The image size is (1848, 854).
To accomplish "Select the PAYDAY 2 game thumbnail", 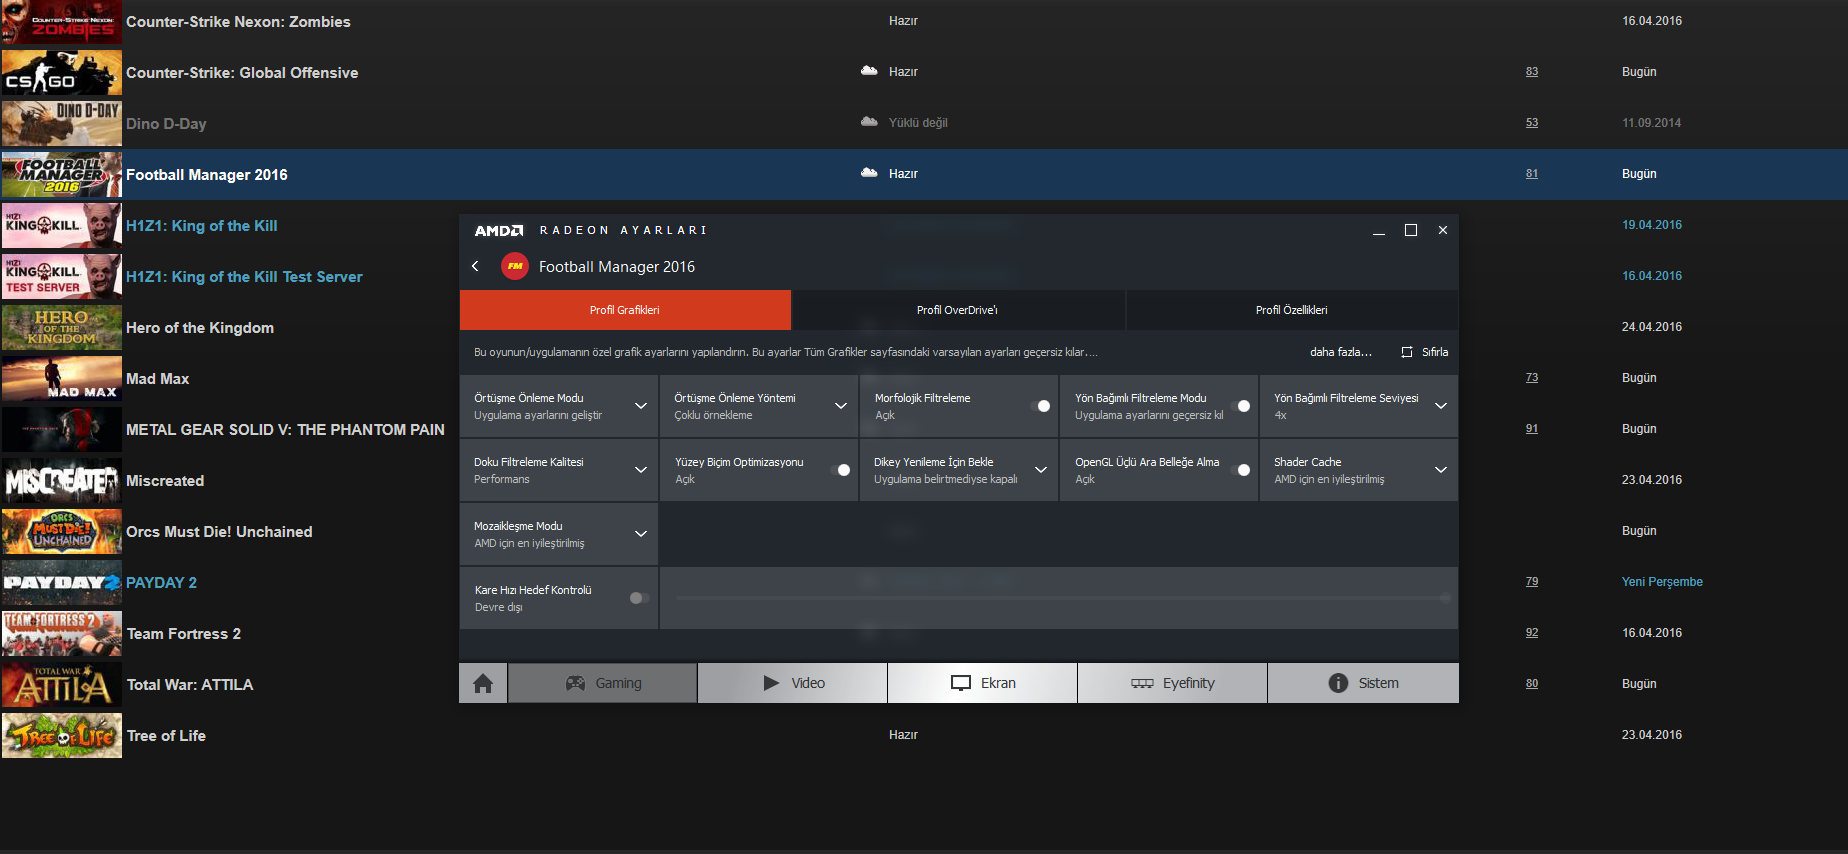I will click(62, 583).
